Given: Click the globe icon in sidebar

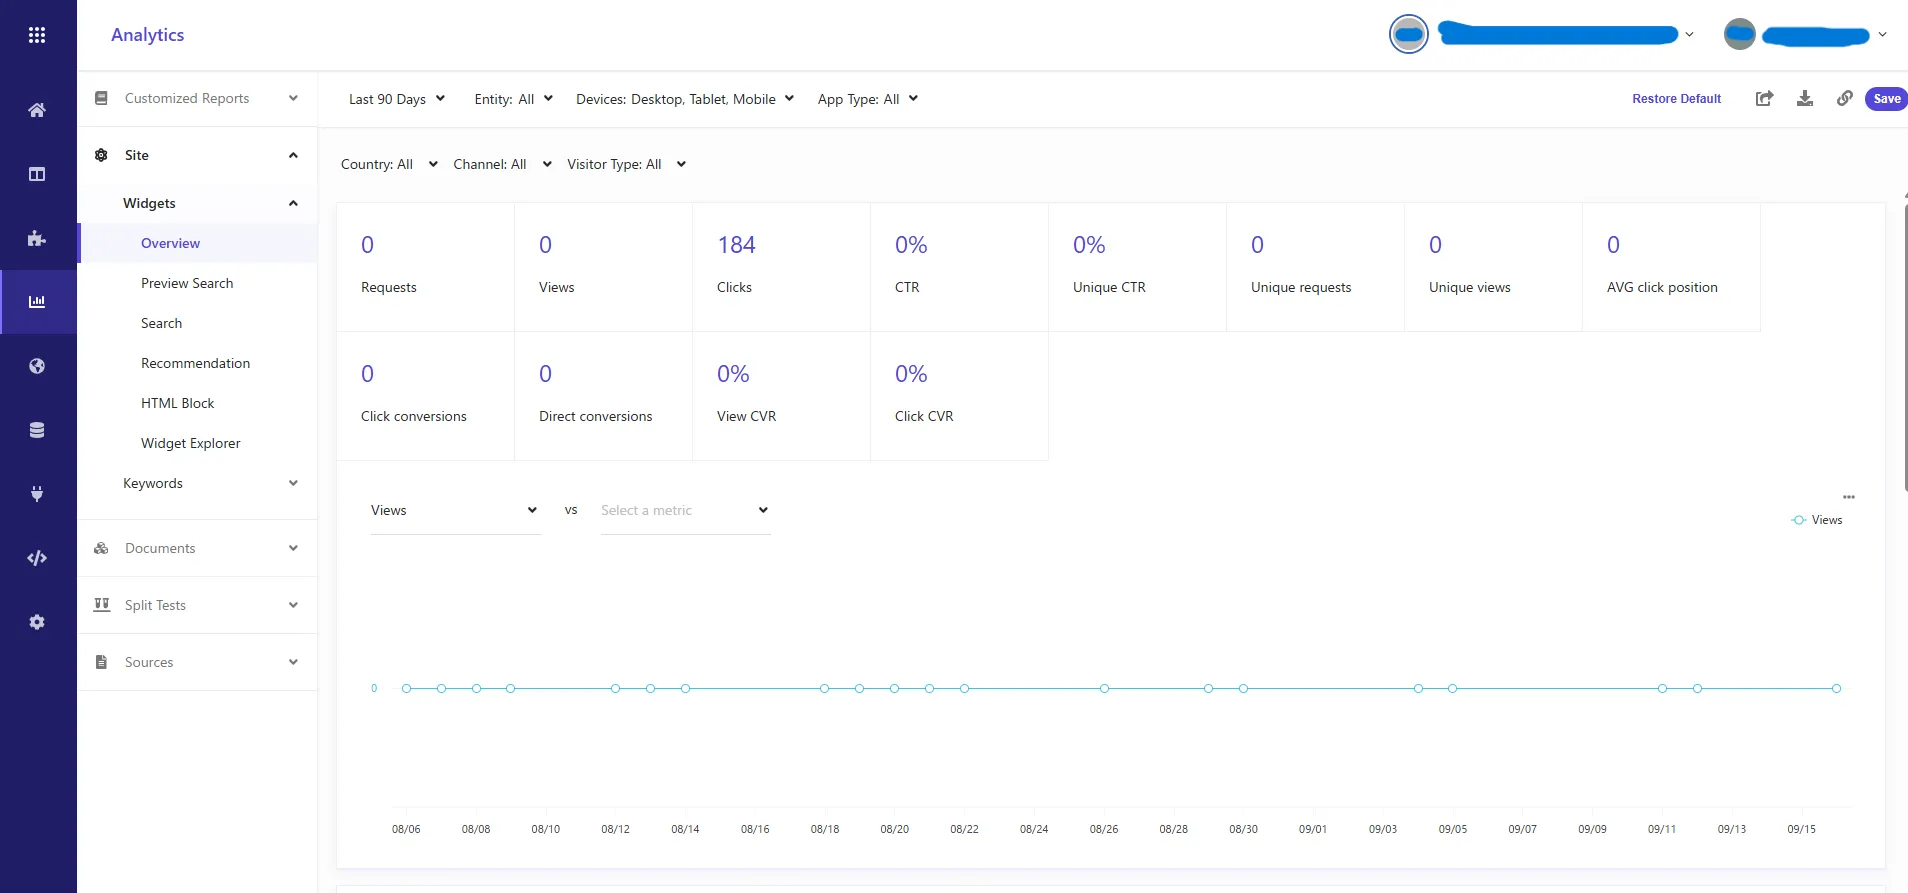Looking at the screenshot, I should [37, 366].
